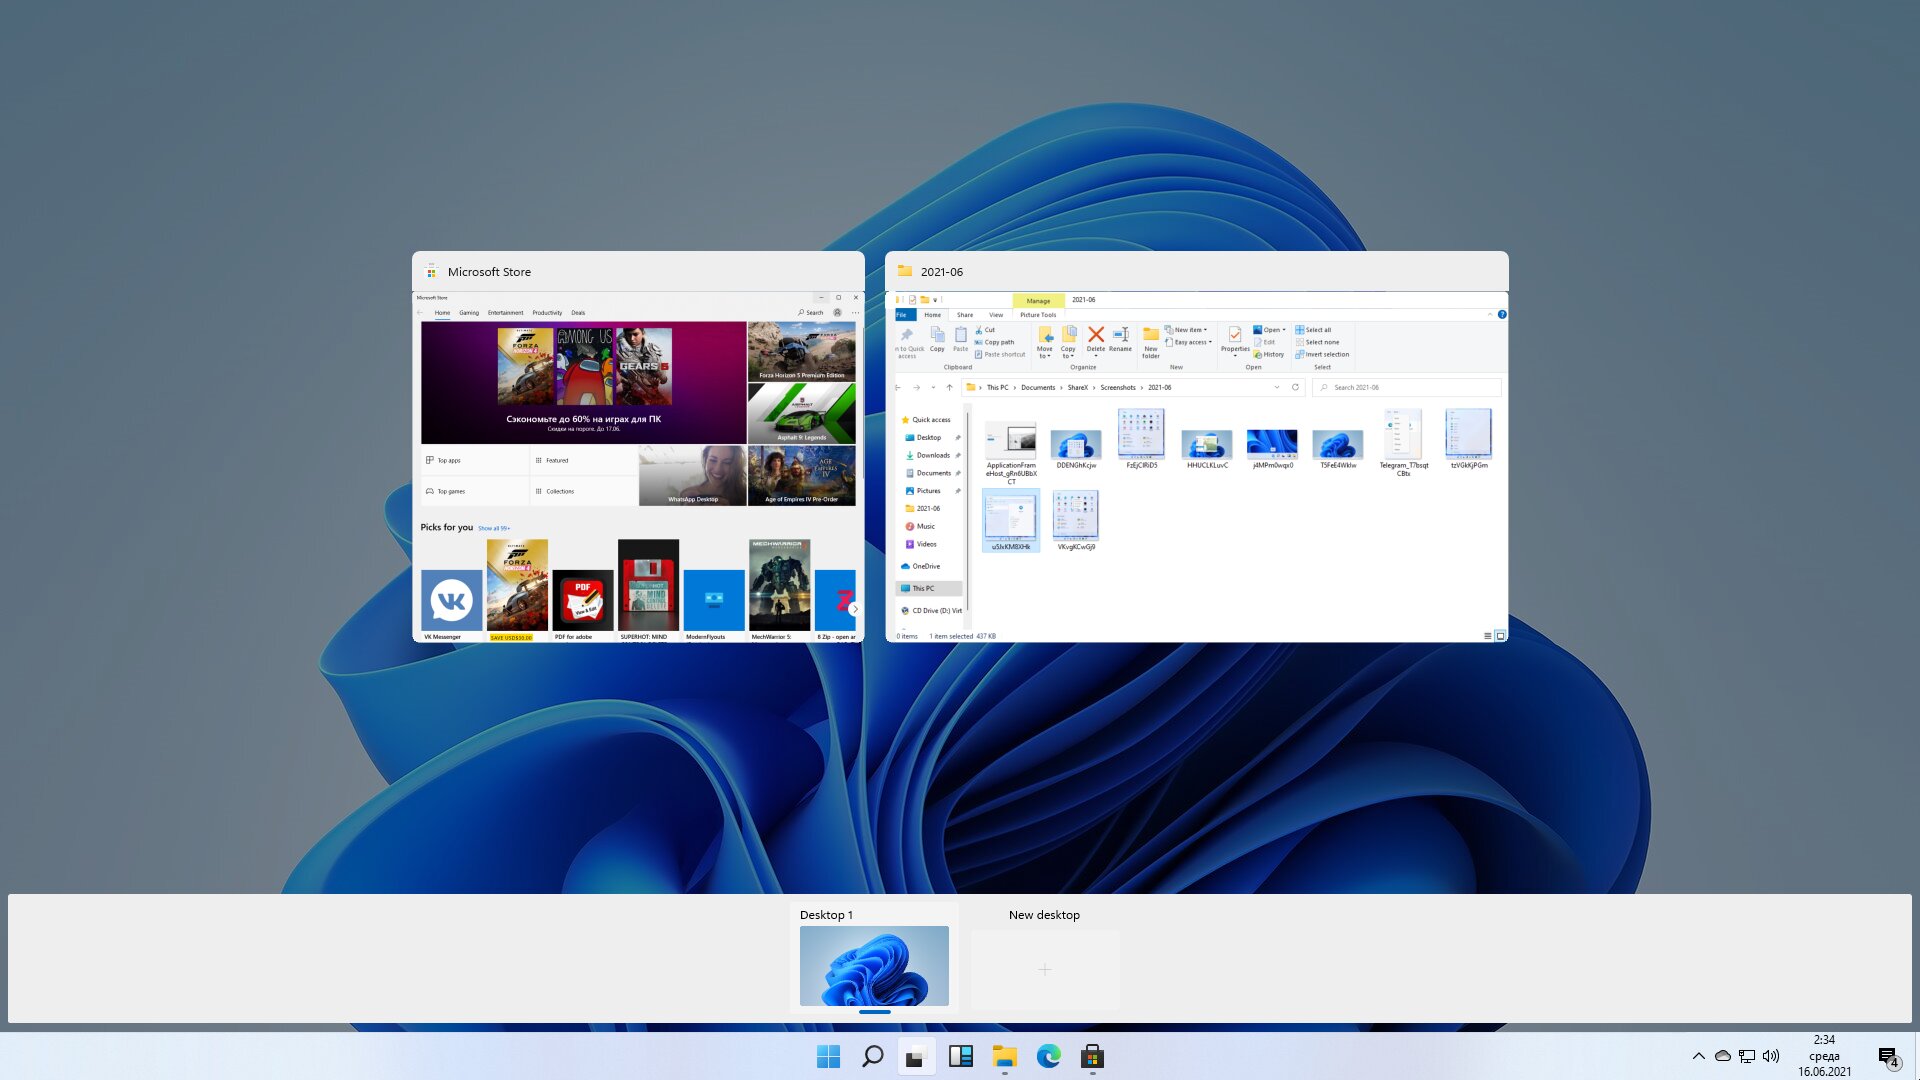Switch to the 2021-06 File Explorer preview
The width and height of the screenshot is (1920, 1080).
coord(1196,467)
